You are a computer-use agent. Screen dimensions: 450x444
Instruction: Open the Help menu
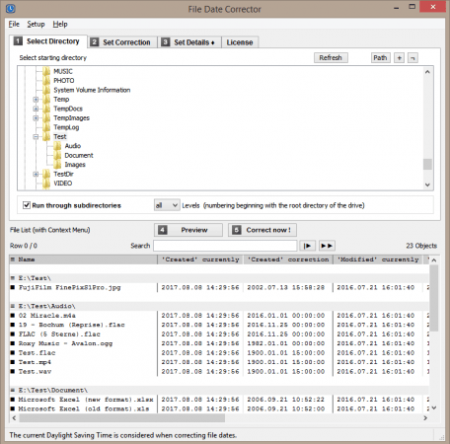tap(60, 24)
